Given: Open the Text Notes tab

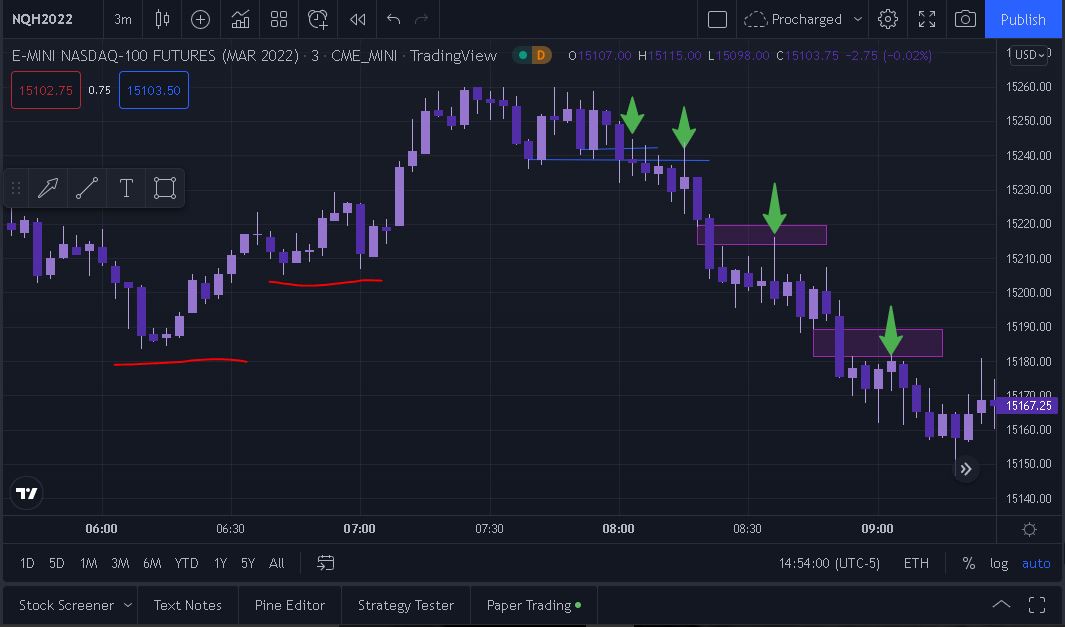Looking at the screenshot, I should click(187, 605).
